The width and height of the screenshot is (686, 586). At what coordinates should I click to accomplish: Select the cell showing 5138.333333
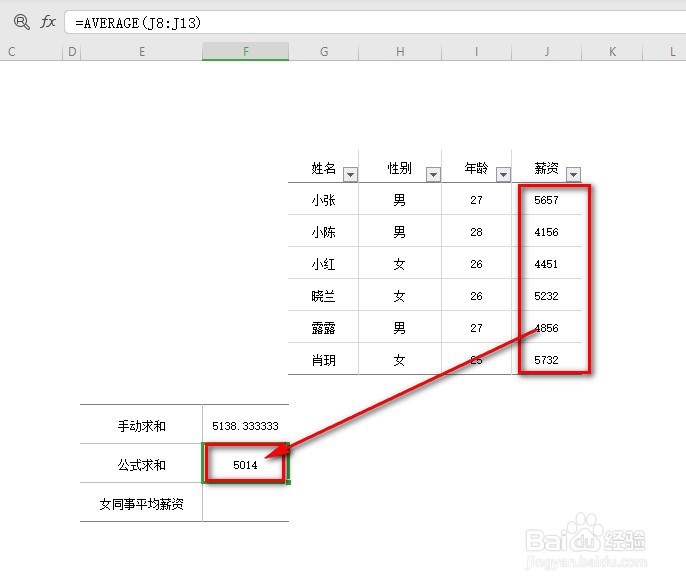pos(245,425)
